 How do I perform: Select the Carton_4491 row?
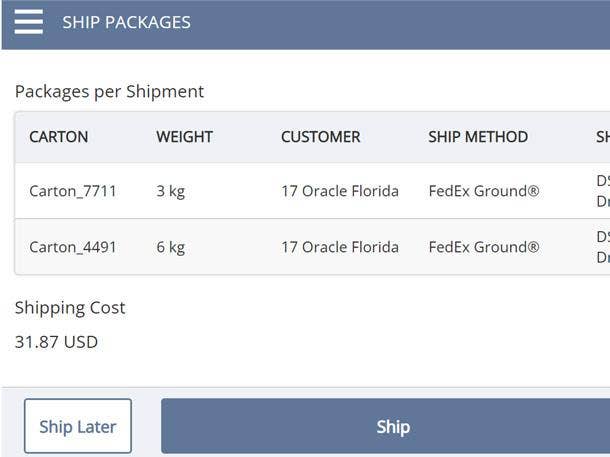(73, 247)
